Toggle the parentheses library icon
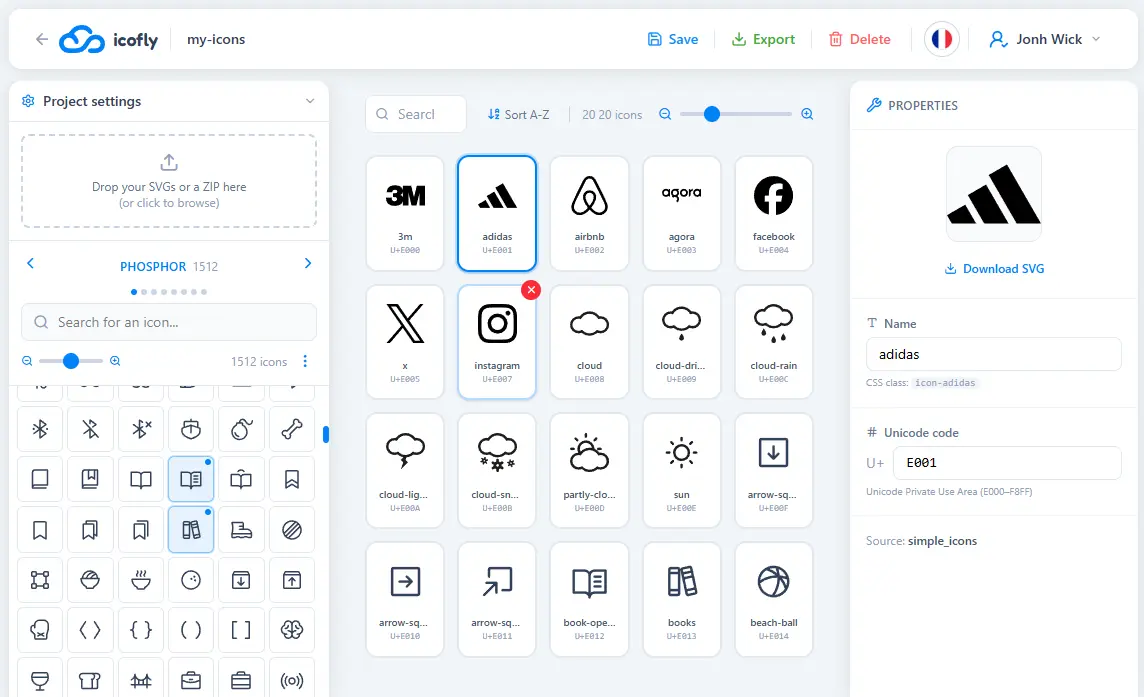Screen dimensions: 1144x697 (191, 630)
